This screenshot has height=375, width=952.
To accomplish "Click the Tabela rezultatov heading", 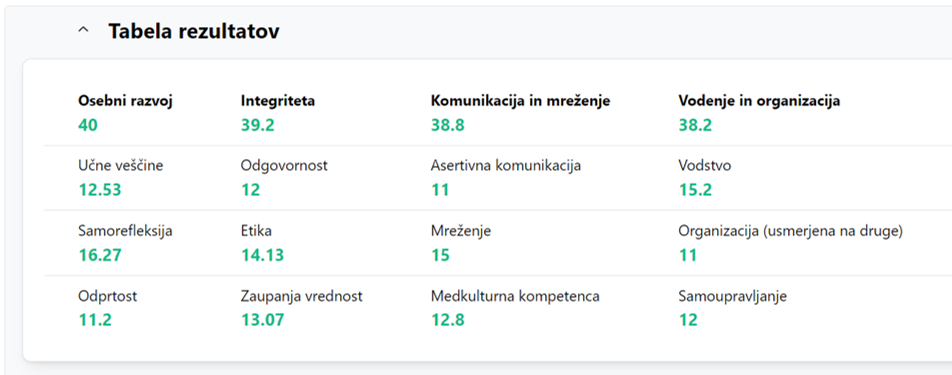I will 194,31.
